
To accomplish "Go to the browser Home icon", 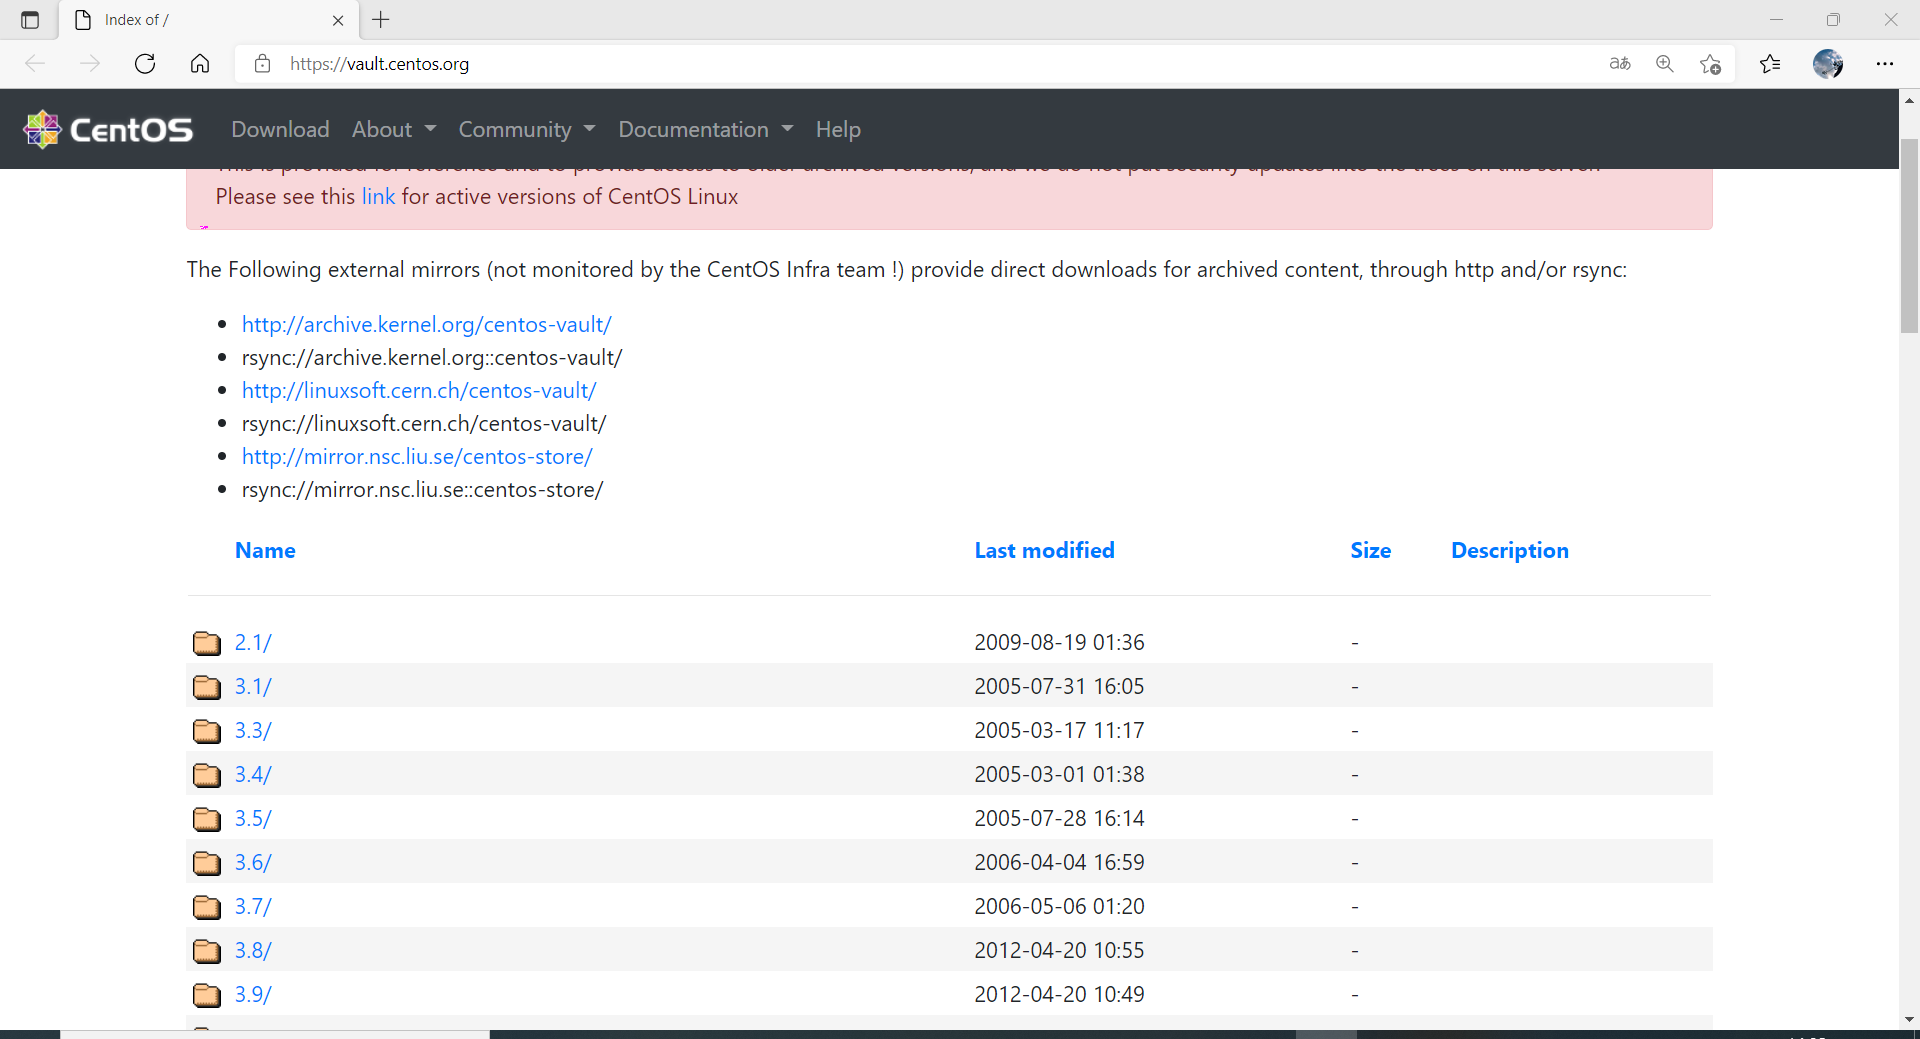I will click(x=200, y=64).
